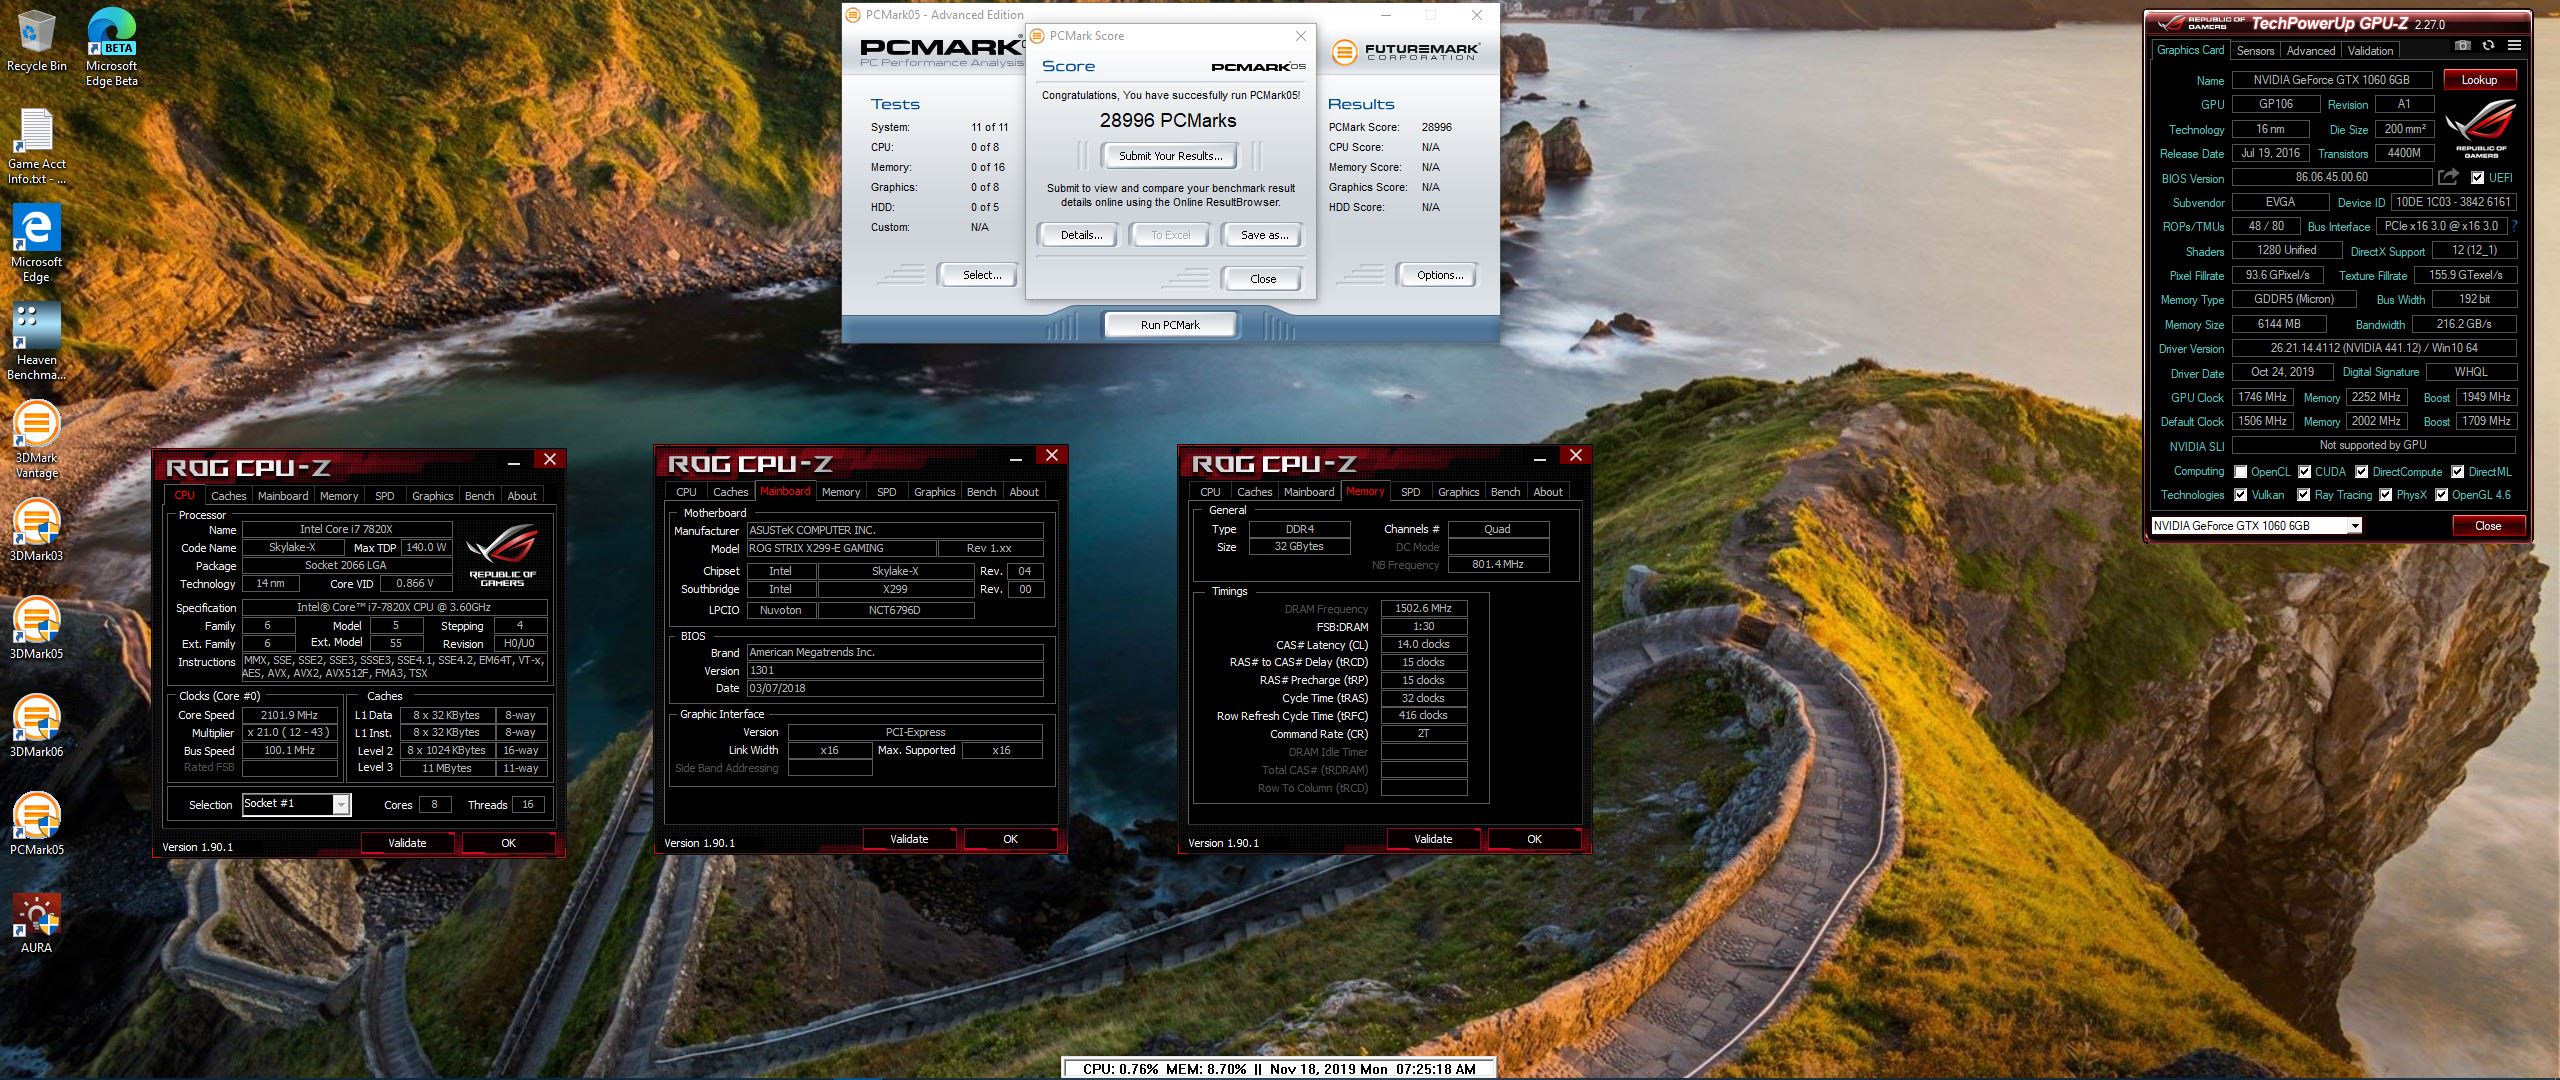Toggle the OpenCL checkbox
This screenshot has width=2560, height=1080.
pyautogui.click(x=2241, y=472)
